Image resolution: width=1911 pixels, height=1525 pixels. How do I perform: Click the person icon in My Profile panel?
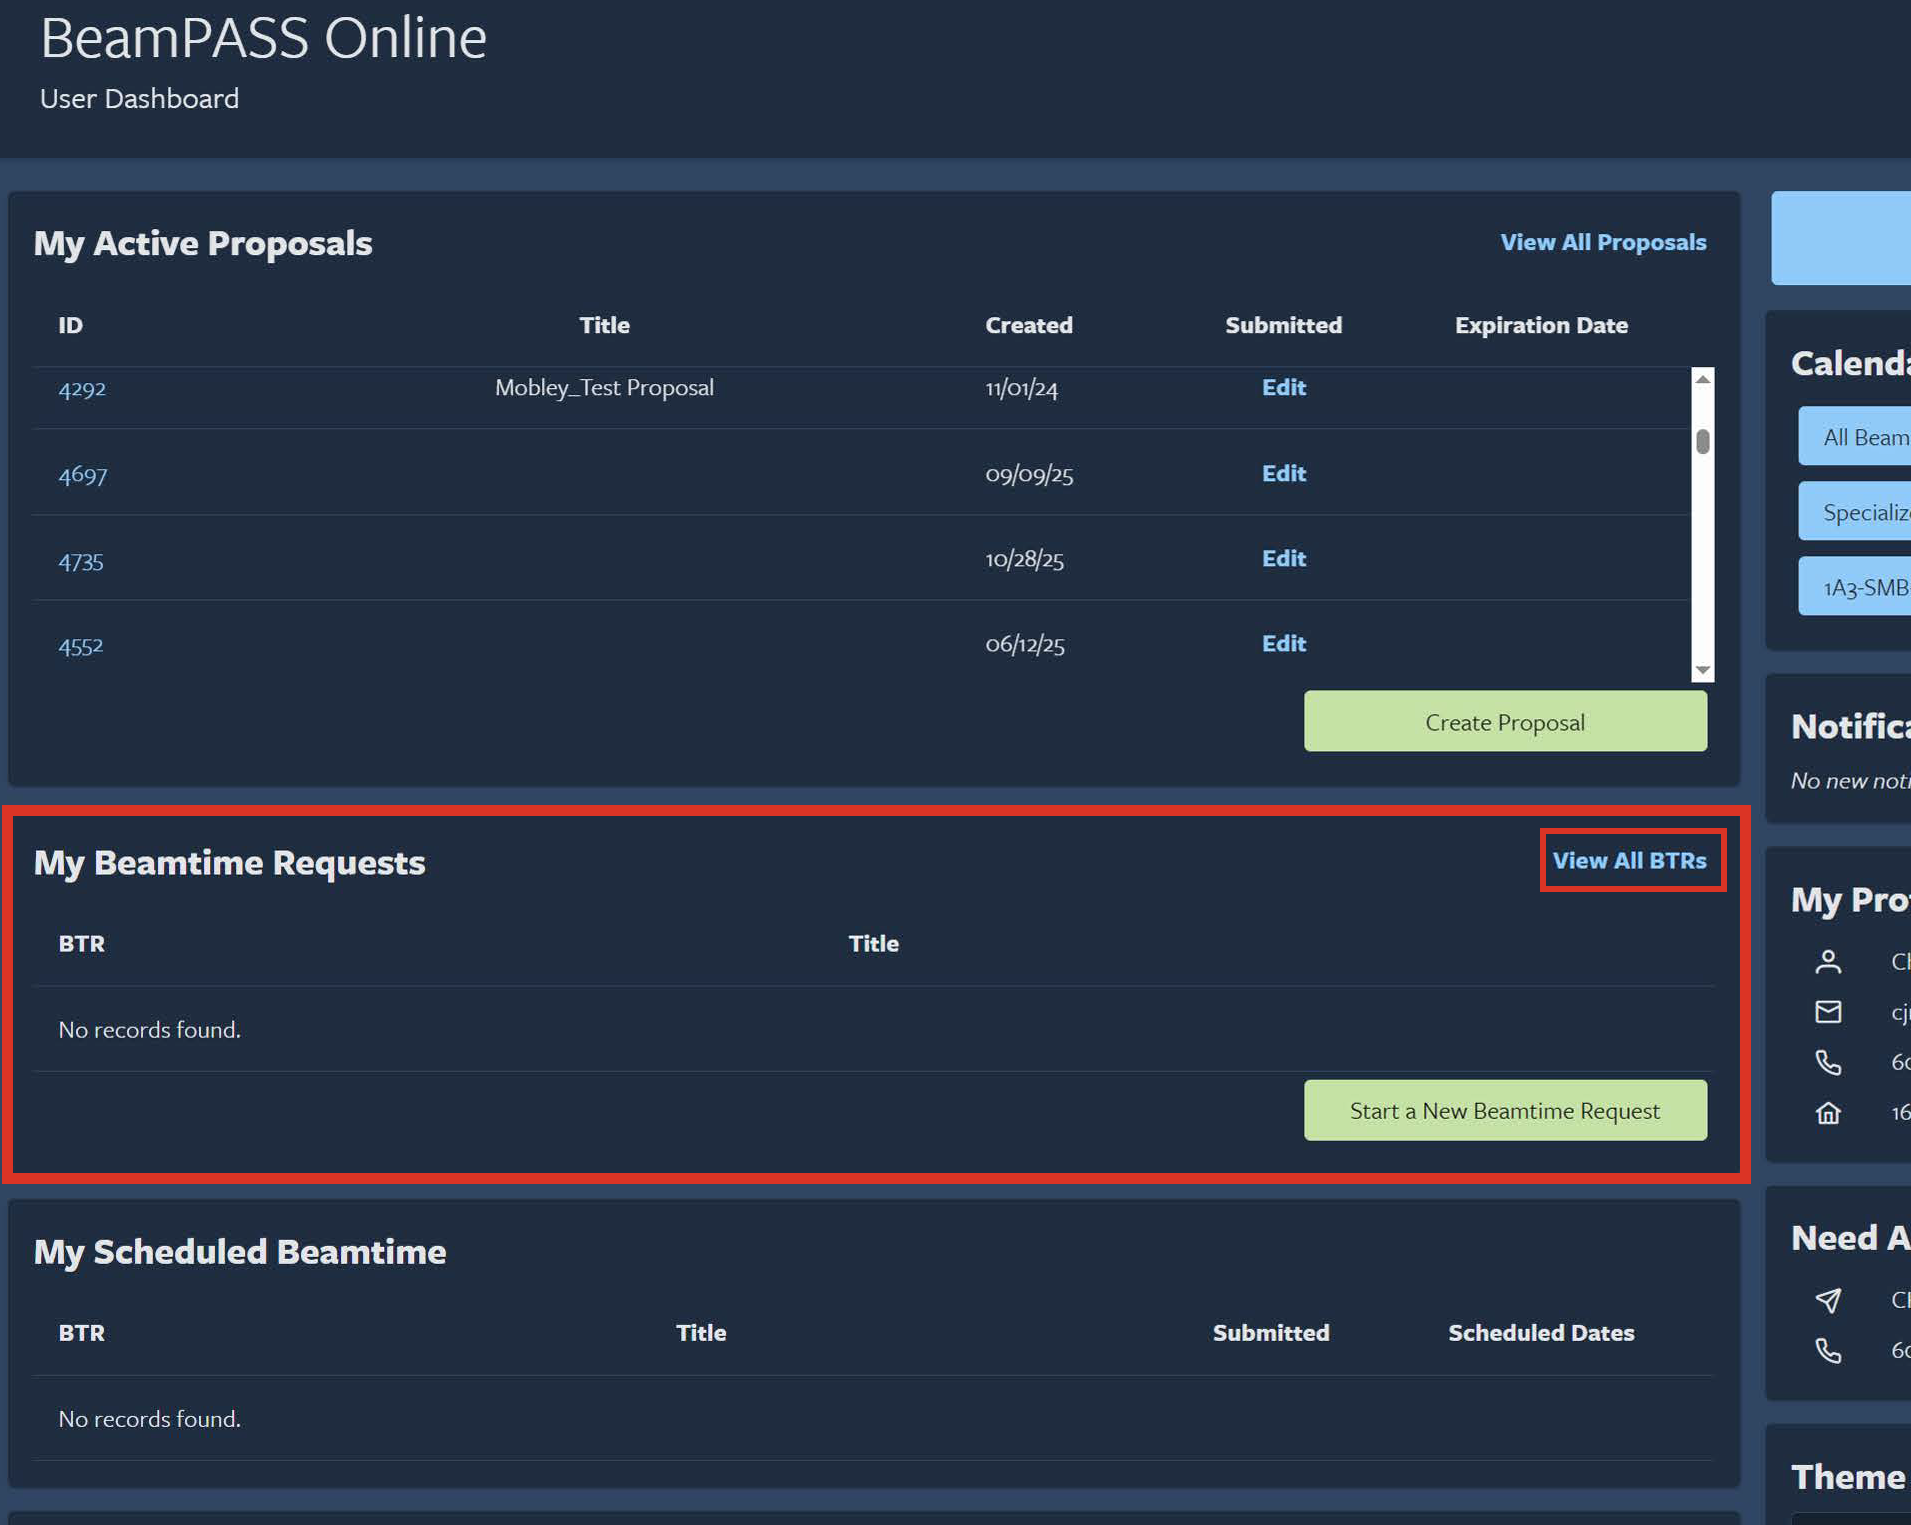[x=1828, y=961]
